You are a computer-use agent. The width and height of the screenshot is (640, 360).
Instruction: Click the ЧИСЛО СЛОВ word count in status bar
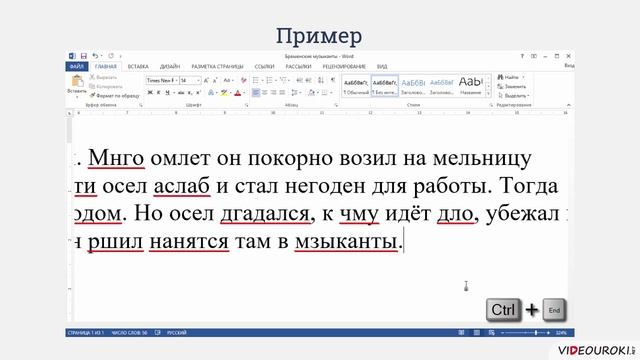point(129,333)
